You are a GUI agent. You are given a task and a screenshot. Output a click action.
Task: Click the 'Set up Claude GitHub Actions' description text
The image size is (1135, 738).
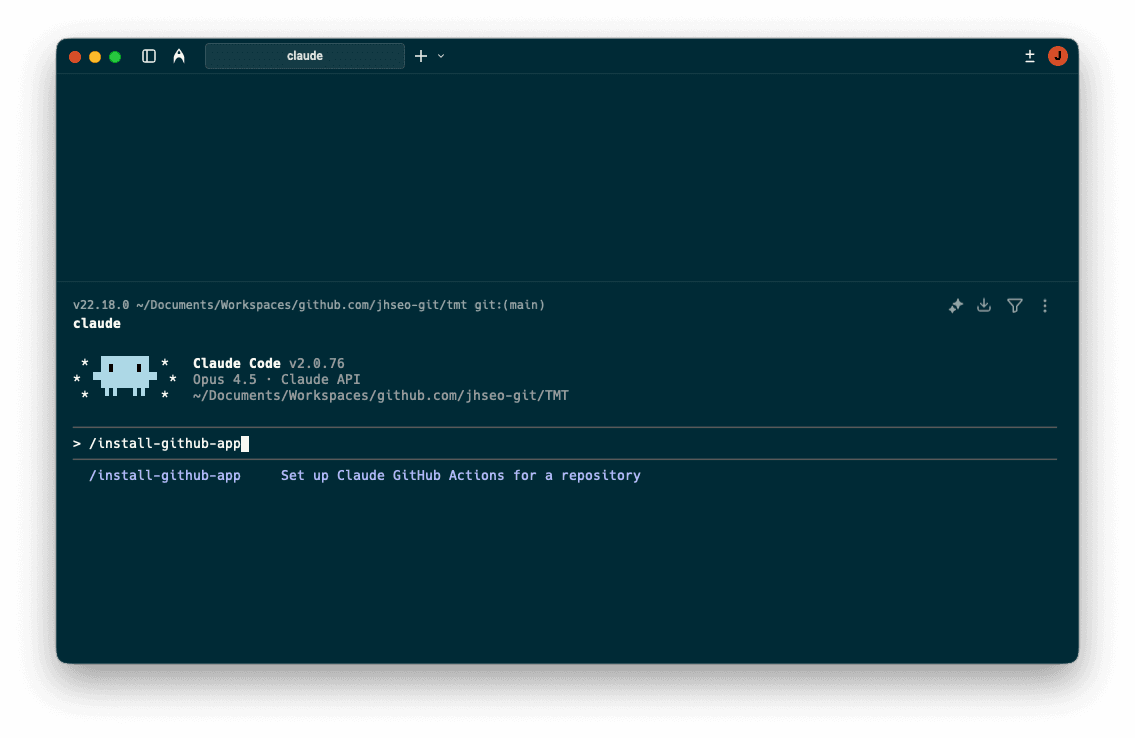460,475
